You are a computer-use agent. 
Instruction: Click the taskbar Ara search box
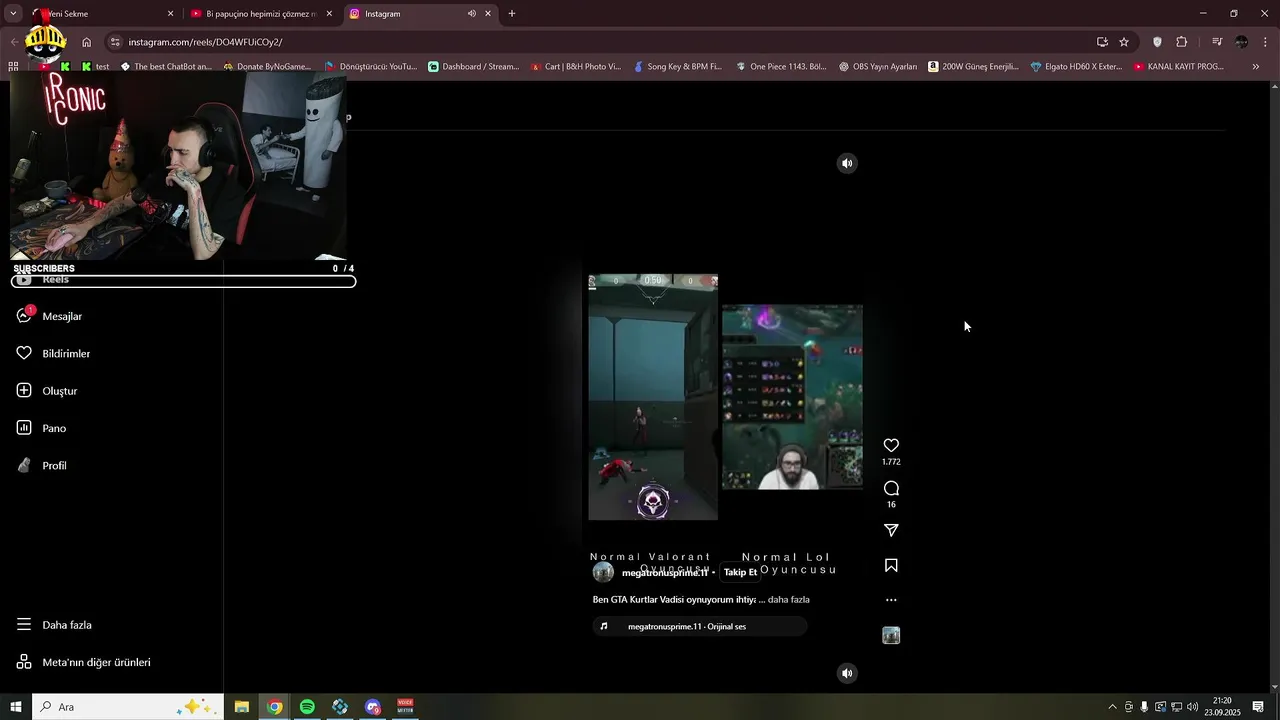coord(128,707)
